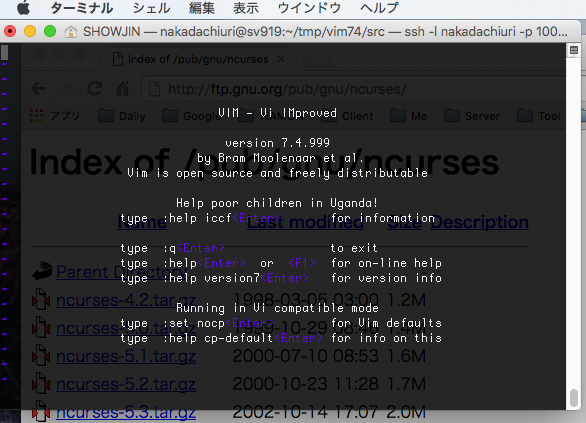Open the Google bookmarks folder

191,116
